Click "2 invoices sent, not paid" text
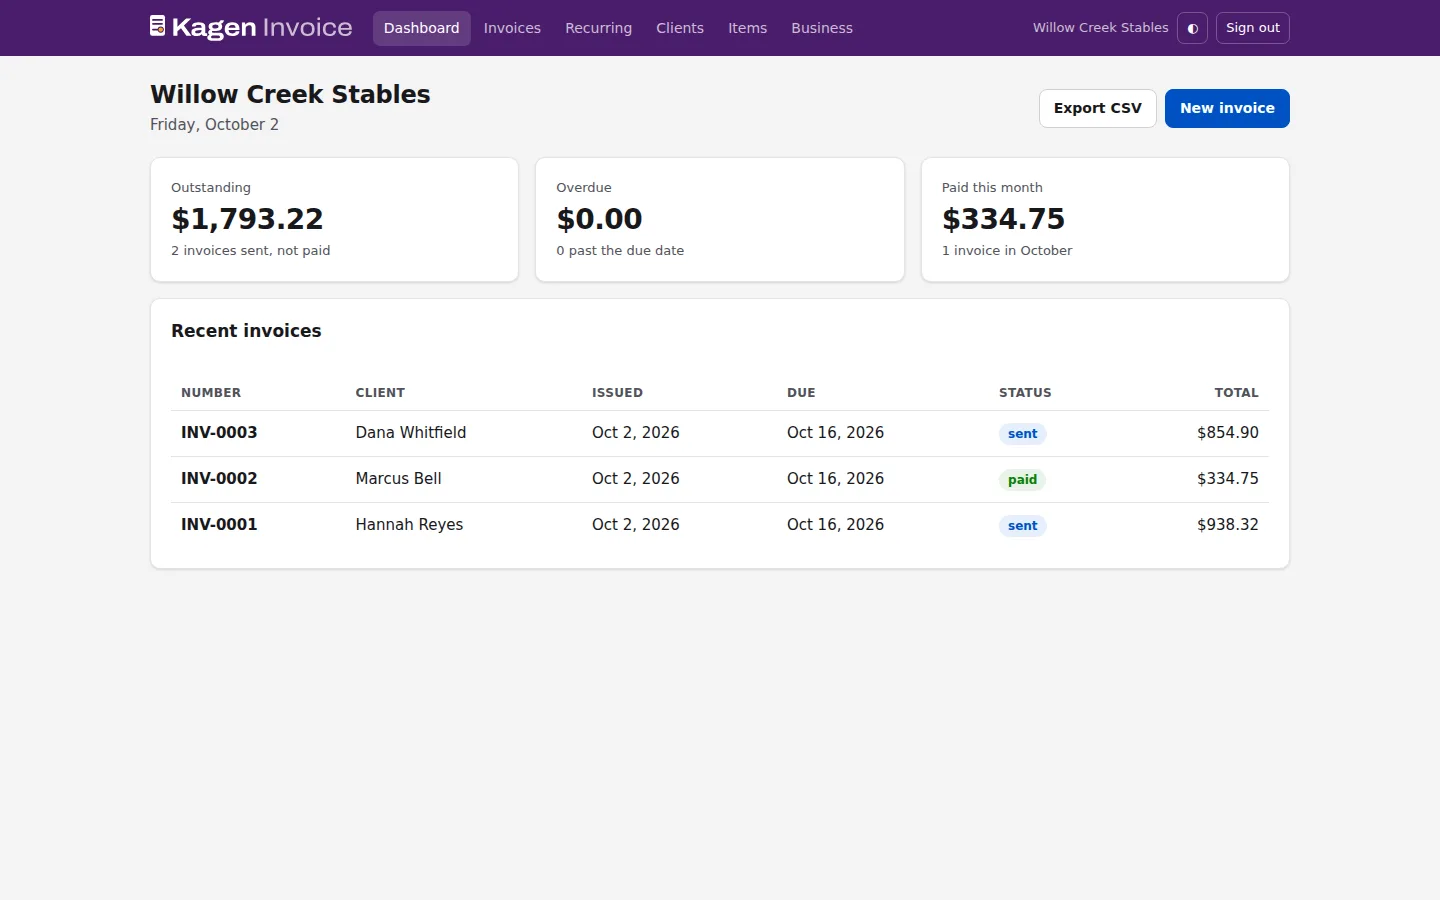The height and width of the screenshot is (900, 1440). click(250, 251)
